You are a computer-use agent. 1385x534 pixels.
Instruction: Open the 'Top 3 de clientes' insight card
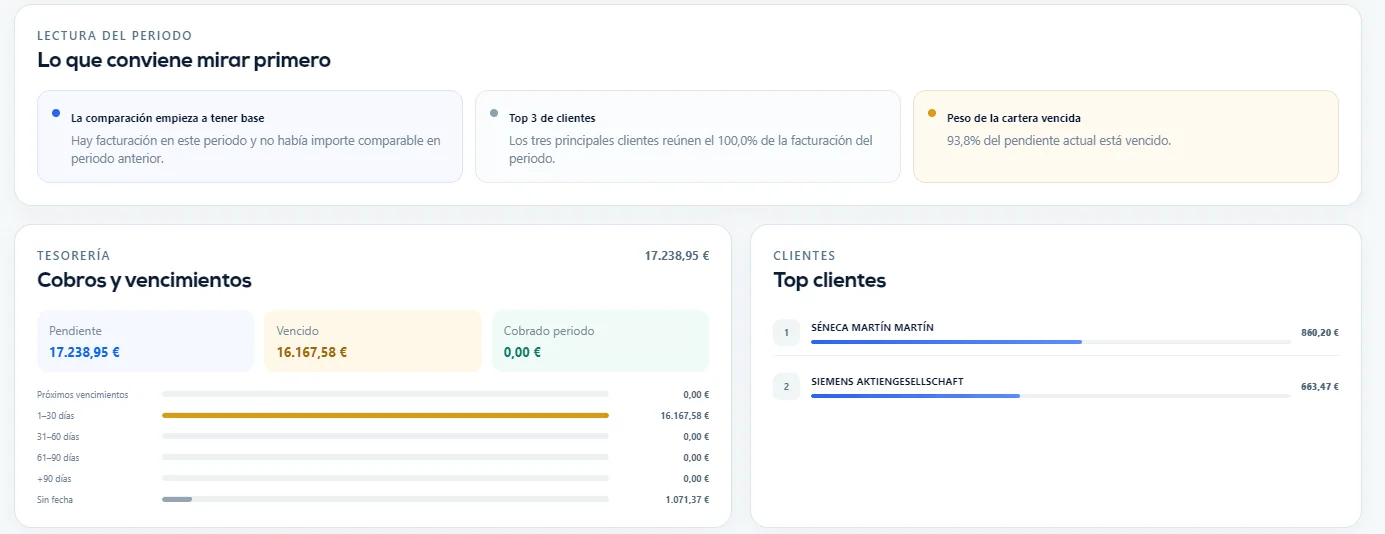pos(688,137)
